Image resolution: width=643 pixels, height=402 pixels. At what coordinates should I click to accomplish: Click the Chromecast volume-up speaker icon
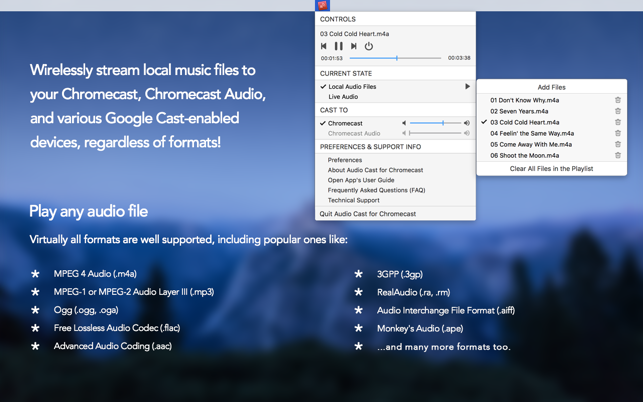(467, 123)
